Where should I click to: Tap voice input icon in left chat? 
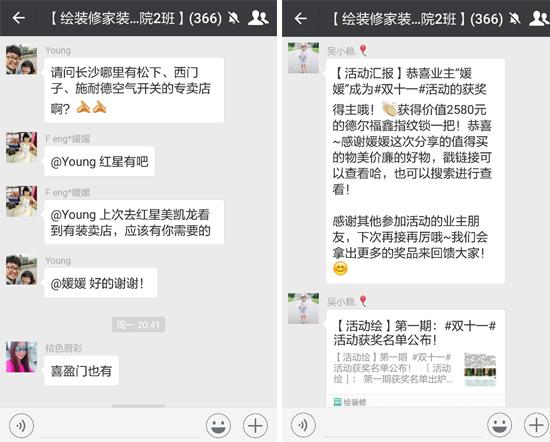point(22,426)
